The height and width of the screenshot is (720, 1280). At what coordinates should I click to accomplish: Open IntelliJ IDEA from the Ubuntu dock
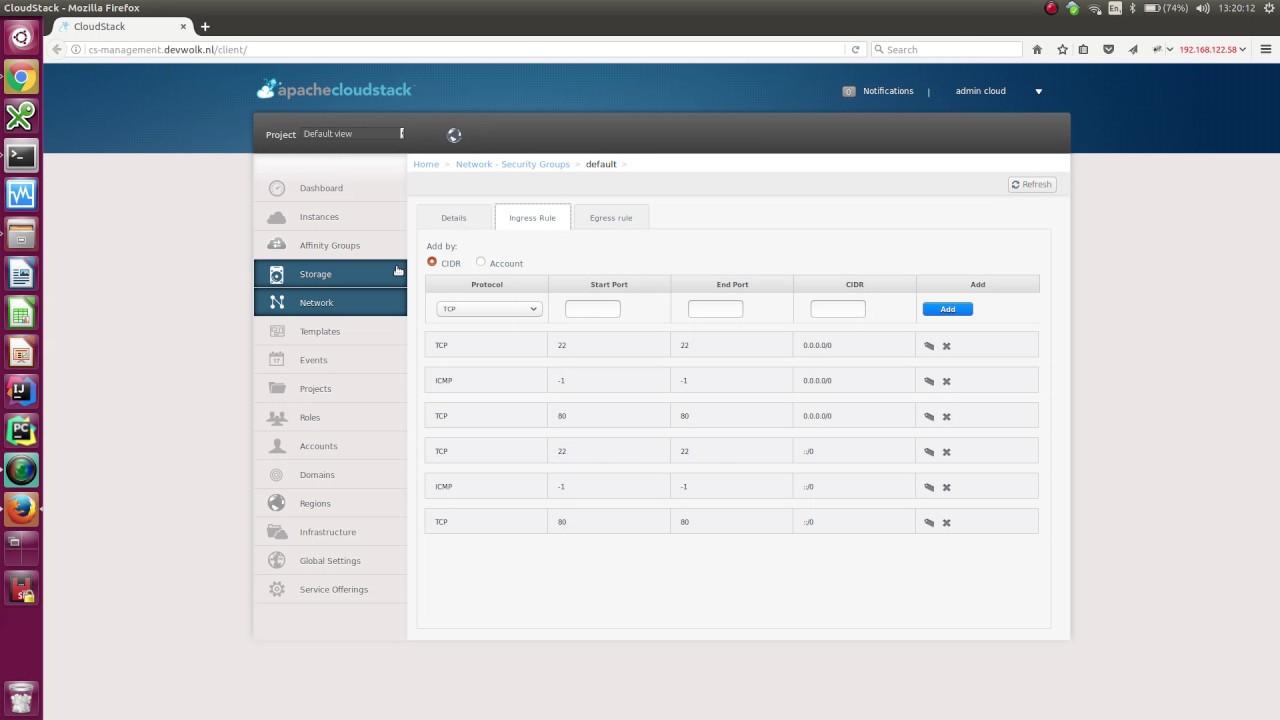coord(21,391)
